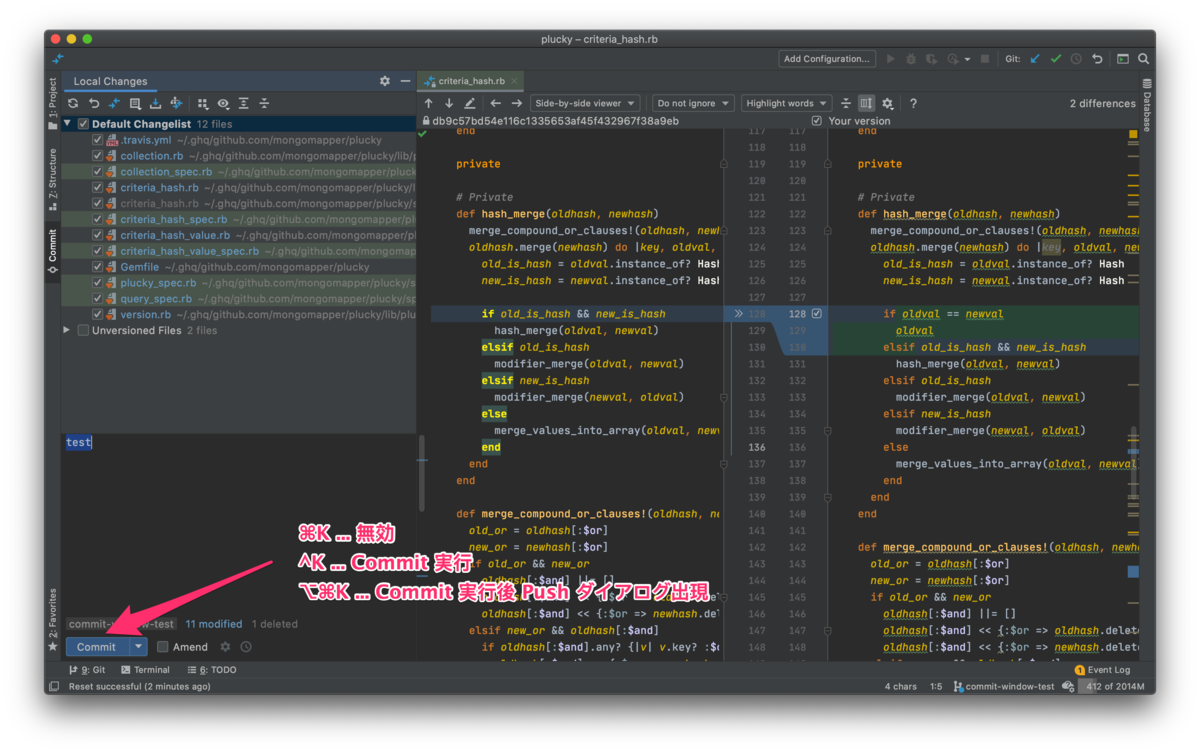The height and width of the screenshot is (753, 1200).
Task: Uncheck the version.rb file checkbox
Action: coord(97,314)
